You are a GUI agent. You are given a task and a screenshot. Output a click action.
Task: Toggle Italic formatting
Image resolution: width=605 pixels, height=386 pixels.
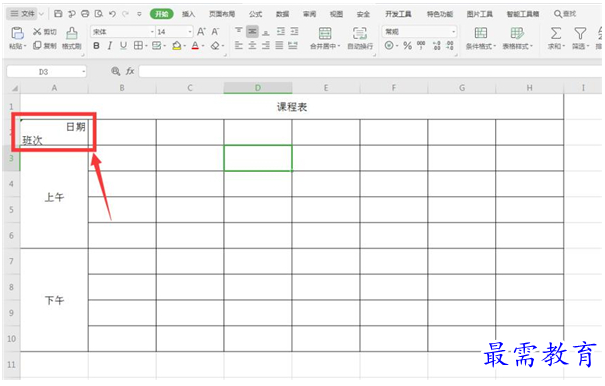[110, 46]
